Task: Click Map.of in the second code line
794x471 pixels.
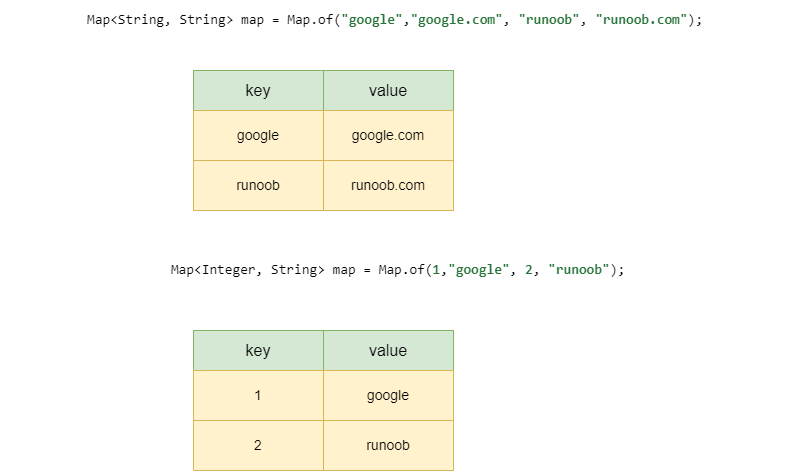Action: coord(398,270)
